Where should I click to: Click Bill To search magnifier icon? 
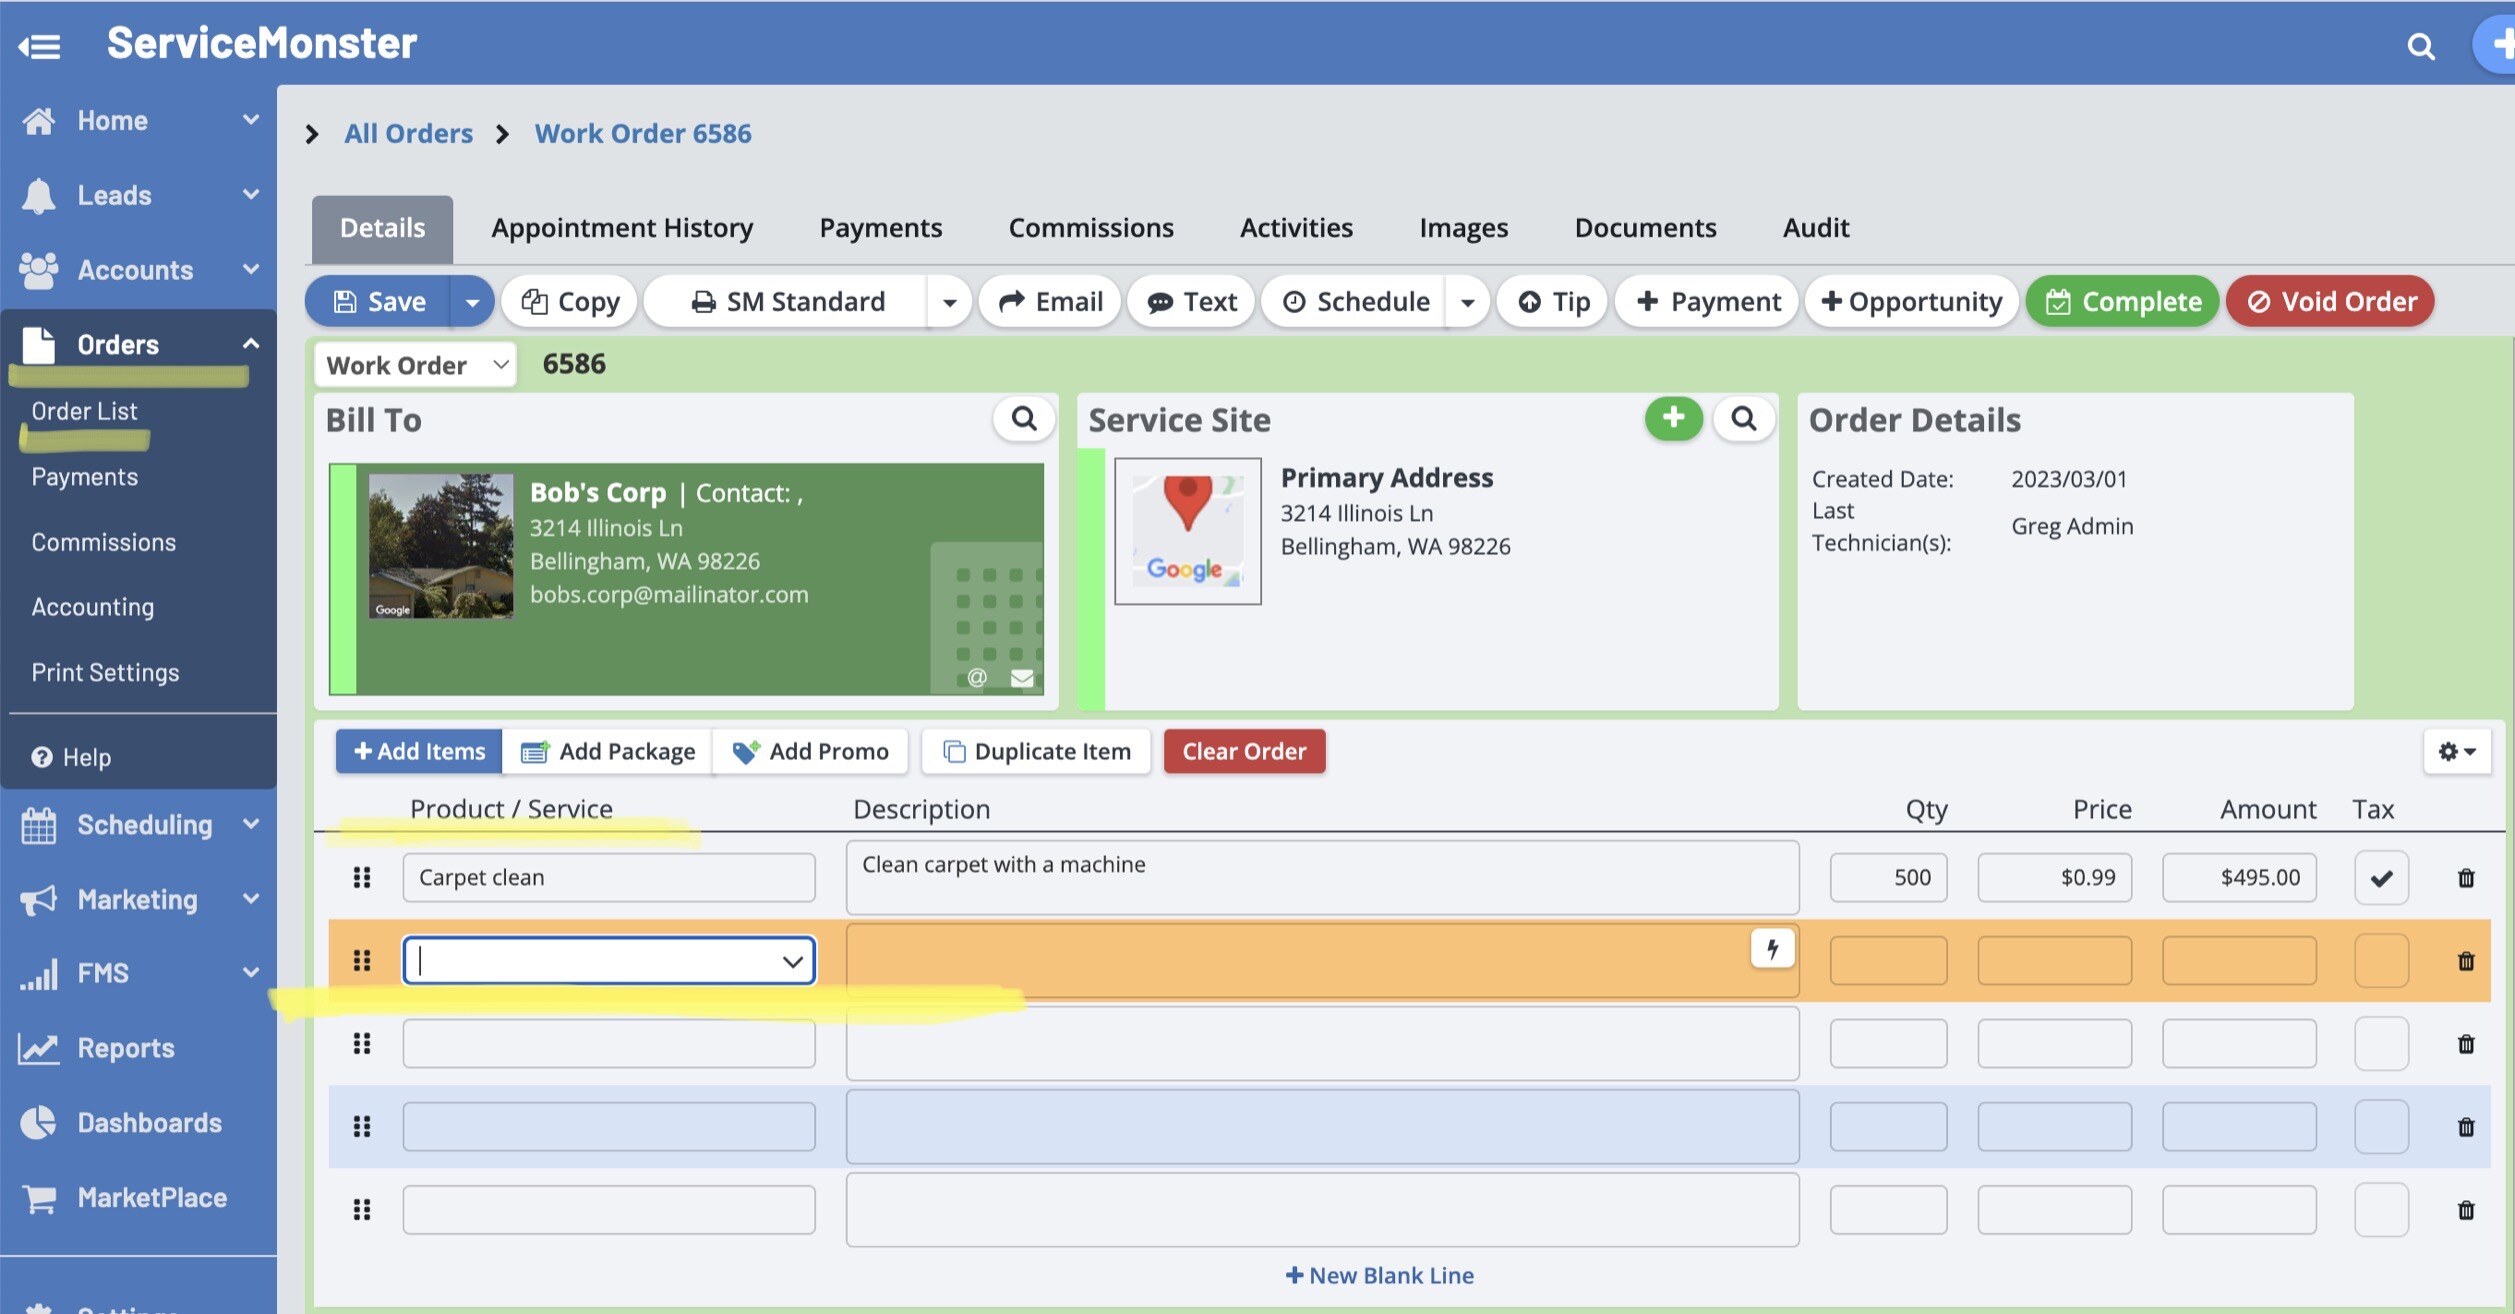pos(1023,419)
